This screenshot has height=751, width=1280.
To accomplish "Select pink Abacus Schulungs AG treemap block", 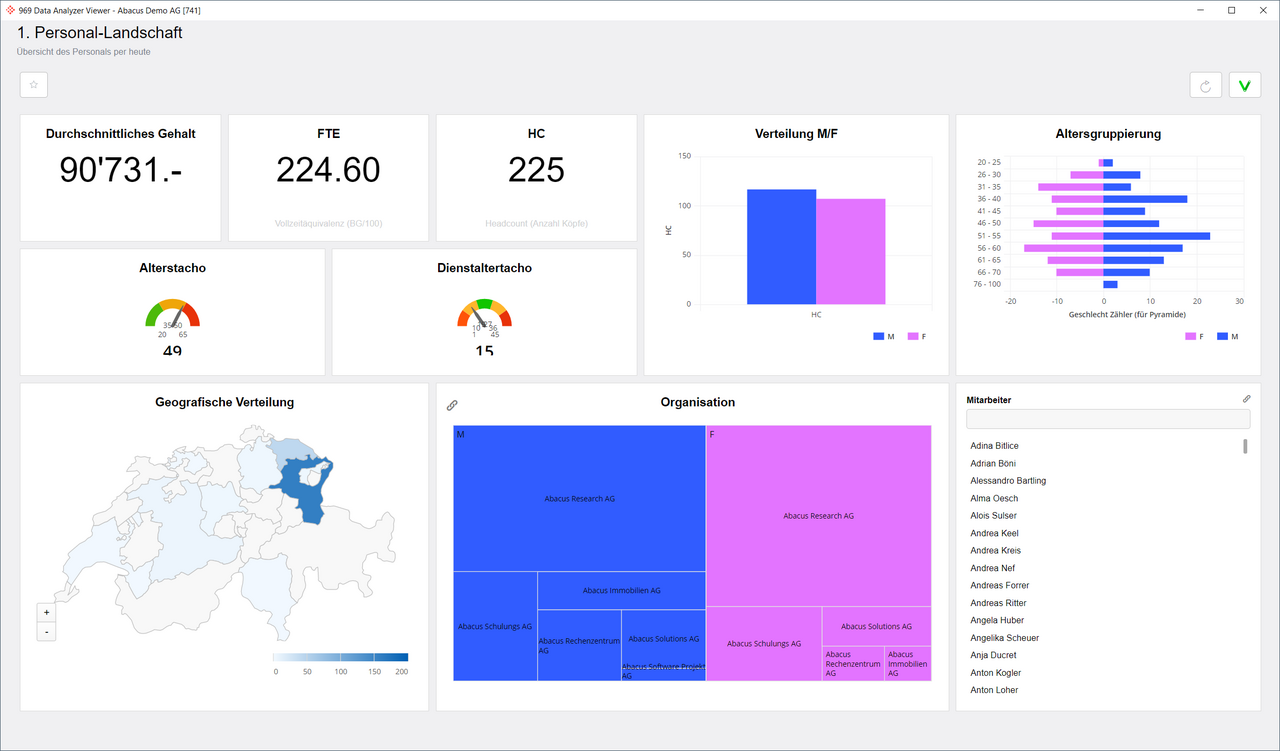I will click(763, 643).
